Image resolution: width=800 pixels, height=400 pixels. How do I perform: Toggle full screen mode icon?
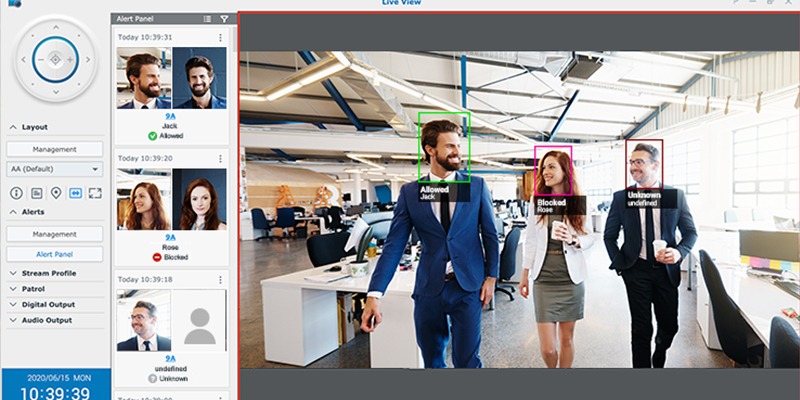click(95, 193)
